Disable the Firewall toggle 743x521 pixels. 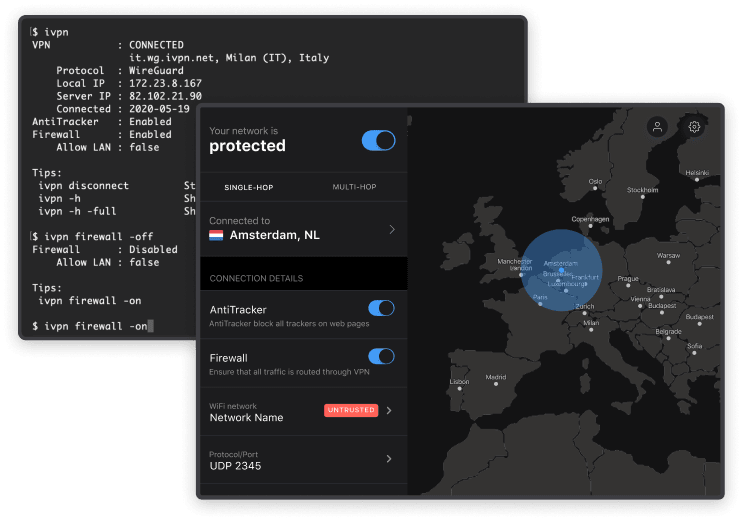[381, 356]
